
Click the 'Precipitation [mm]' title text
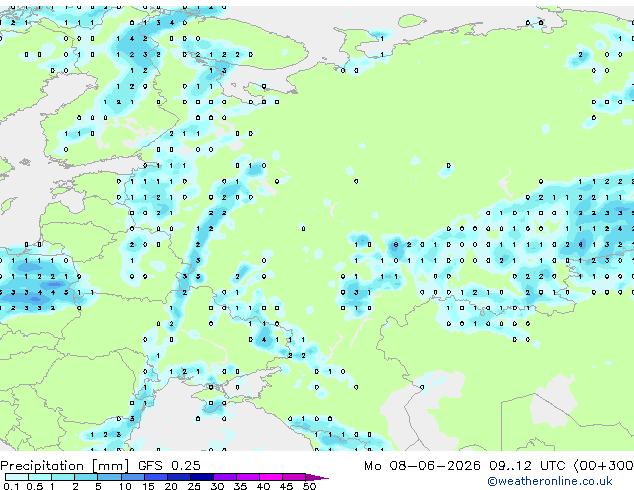65,466
